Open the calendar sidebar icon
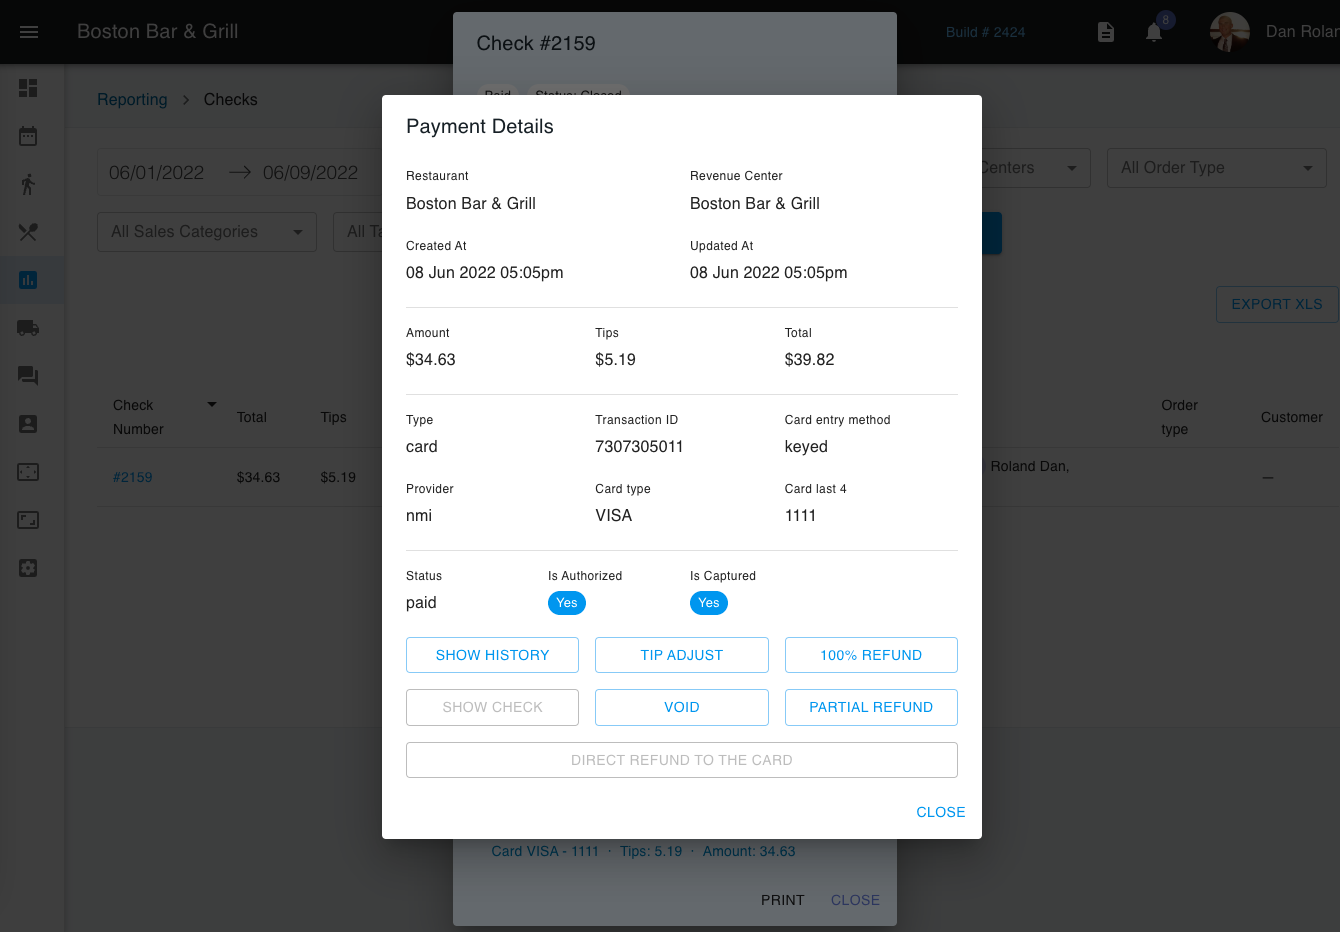Viewport: 1340px width, 932px height. pyautogui.click(x=28, y=136)
